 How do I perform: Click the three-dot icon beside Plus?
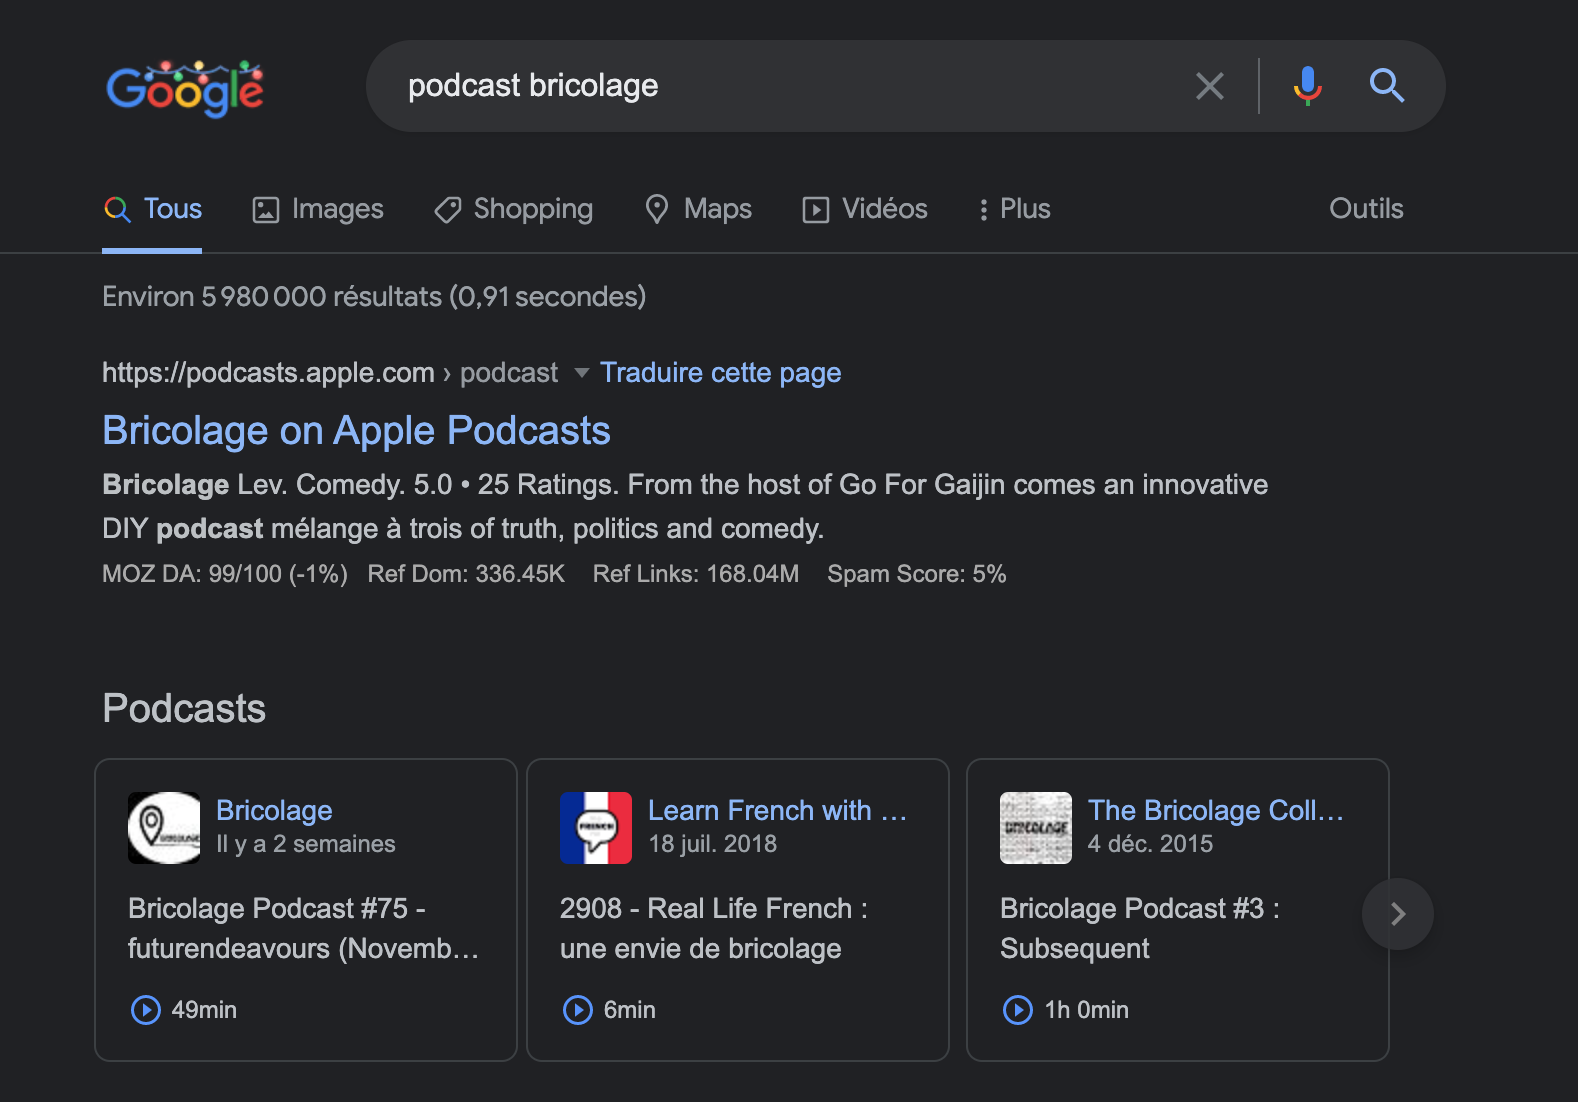coord(984,210)
